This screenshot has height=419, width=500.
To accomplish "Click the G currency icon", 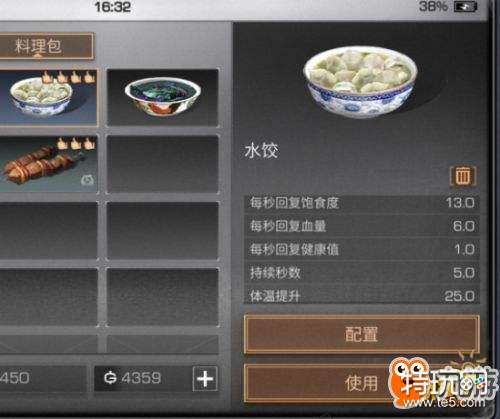I will click(110, 378).
